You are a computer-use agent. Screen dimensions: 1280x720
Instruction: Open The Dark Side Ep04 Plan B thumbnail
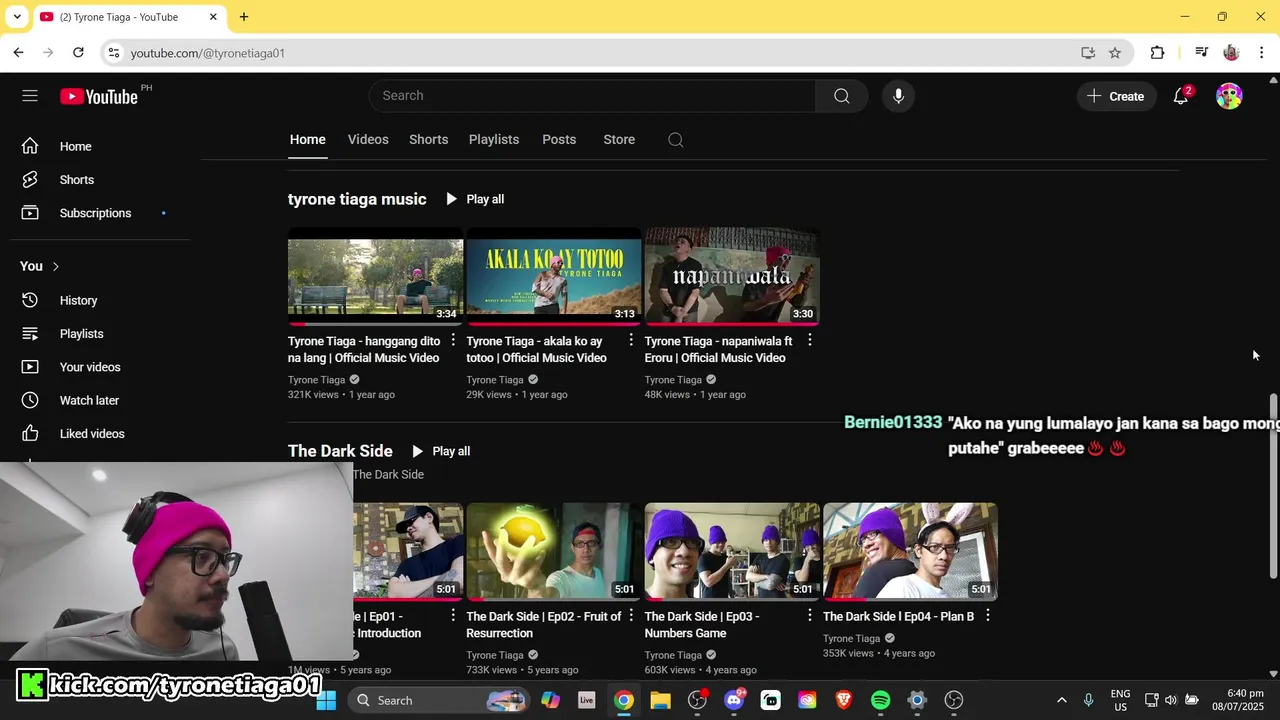[910, 551]
